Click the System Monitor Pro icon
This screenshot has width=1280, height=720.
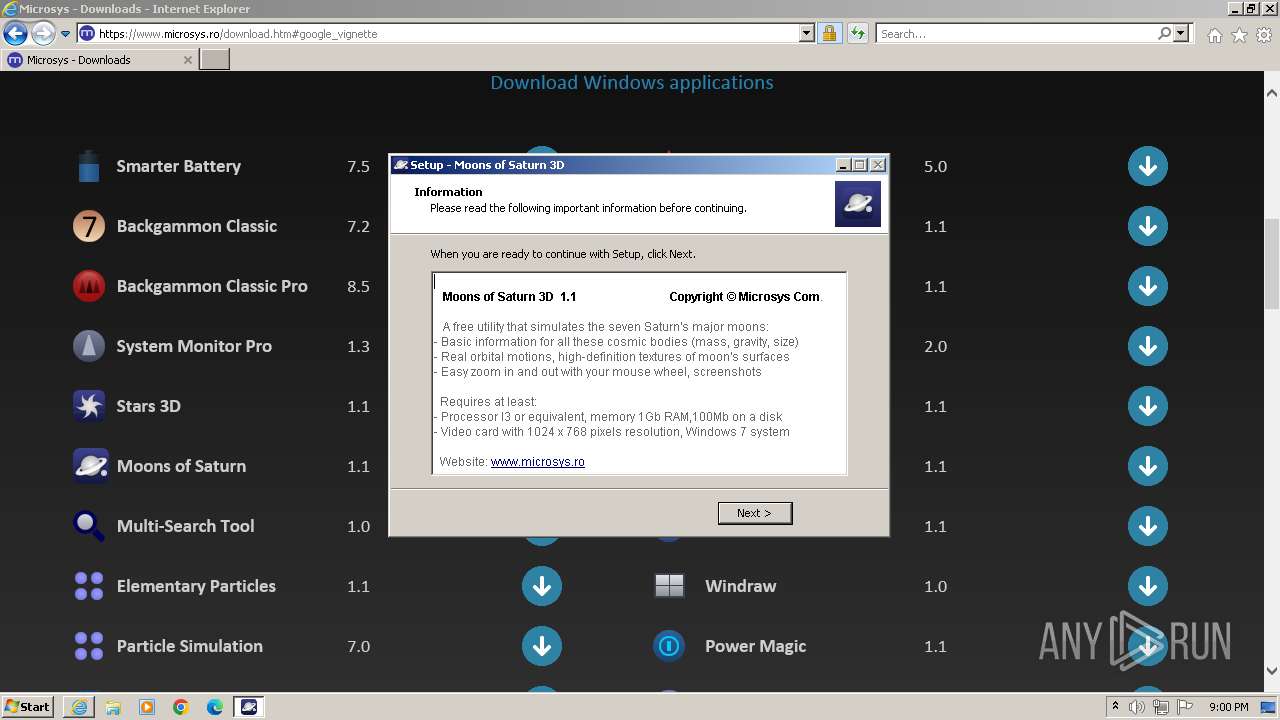coord(89,346)
